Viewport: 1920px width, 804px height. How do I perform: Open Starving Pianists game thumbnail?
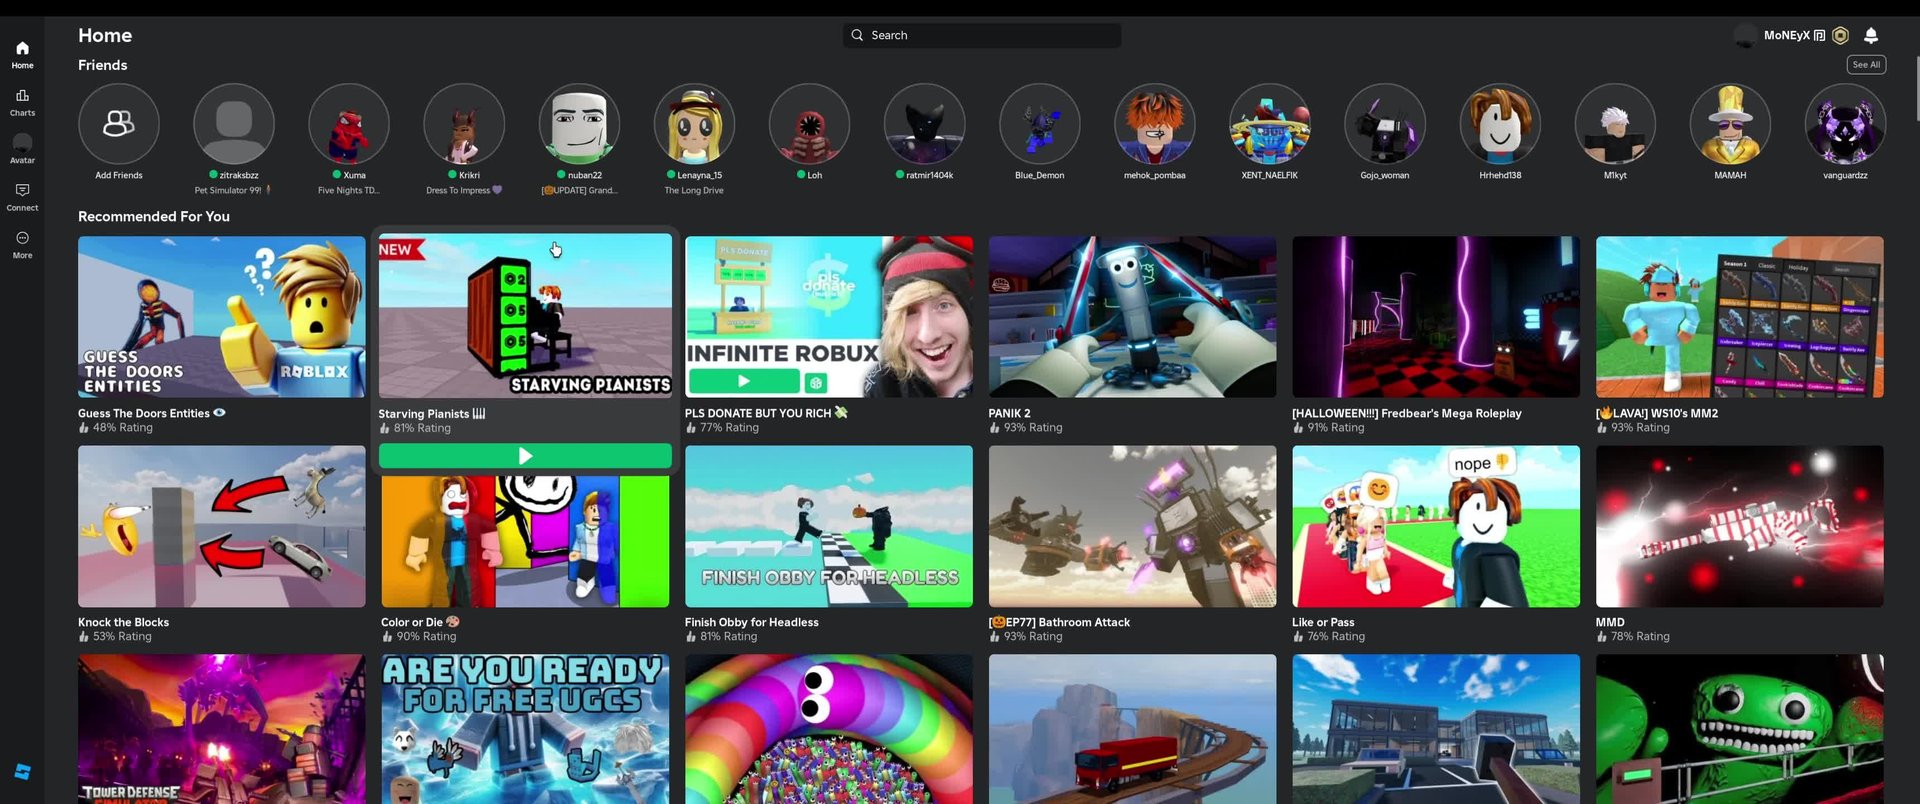pos(525,316)
